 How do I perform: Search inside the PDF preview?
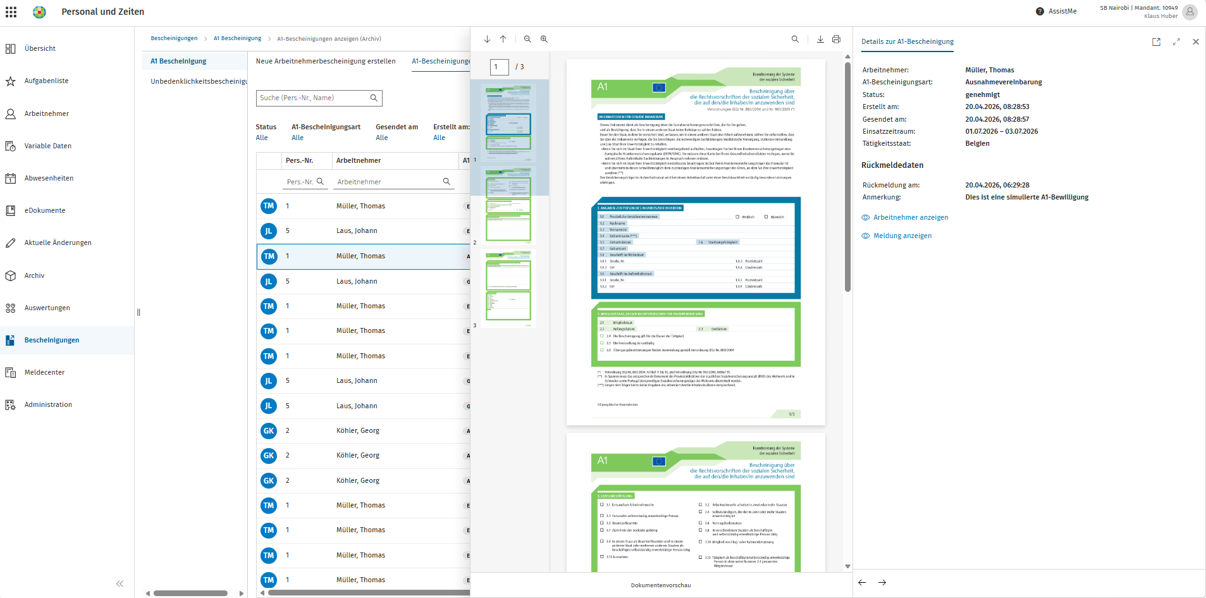tap(795, 39)
